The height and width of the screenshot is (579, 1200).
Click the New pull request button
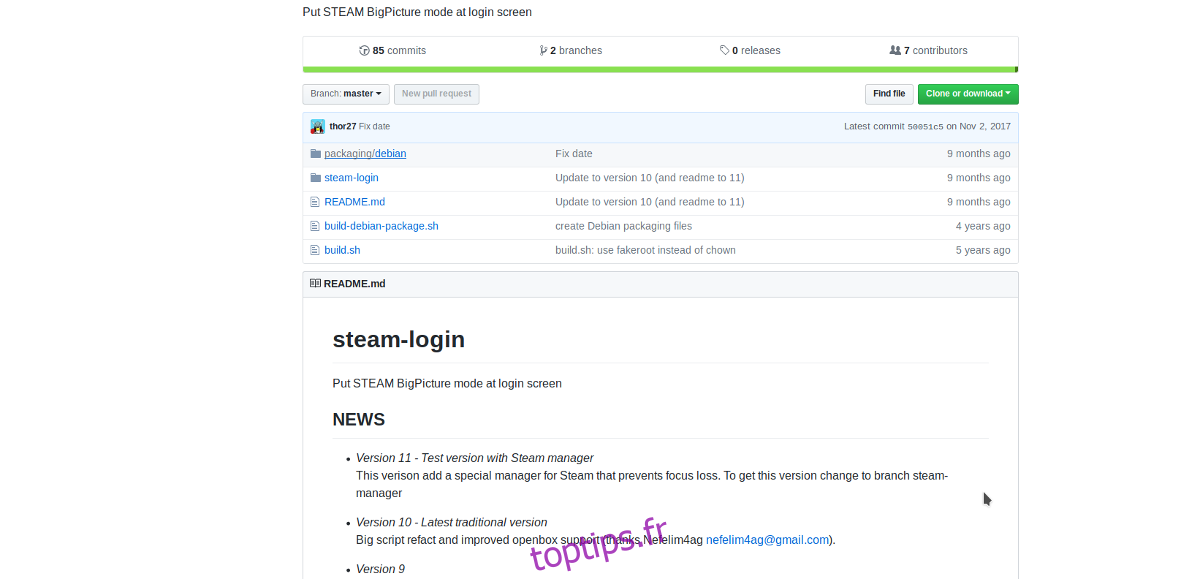tap(436, 94)
